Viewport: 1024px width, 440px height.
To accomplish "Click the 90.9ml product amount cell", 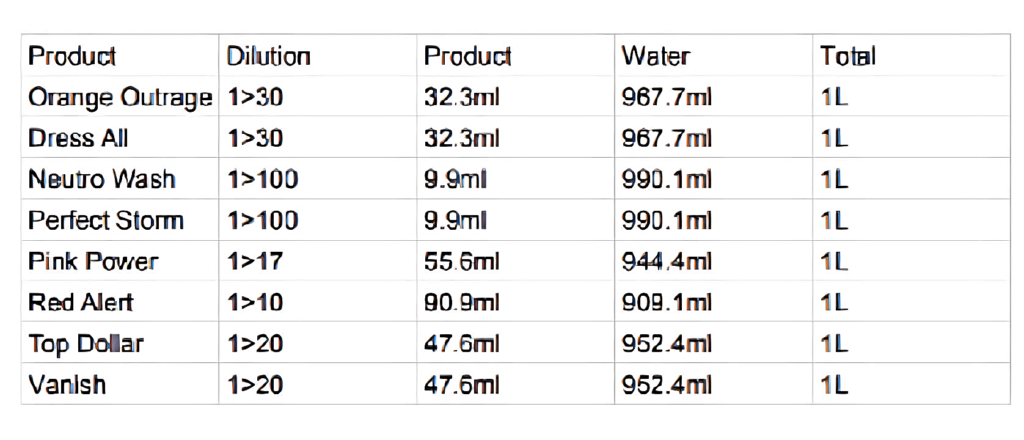I will (461, 303).
